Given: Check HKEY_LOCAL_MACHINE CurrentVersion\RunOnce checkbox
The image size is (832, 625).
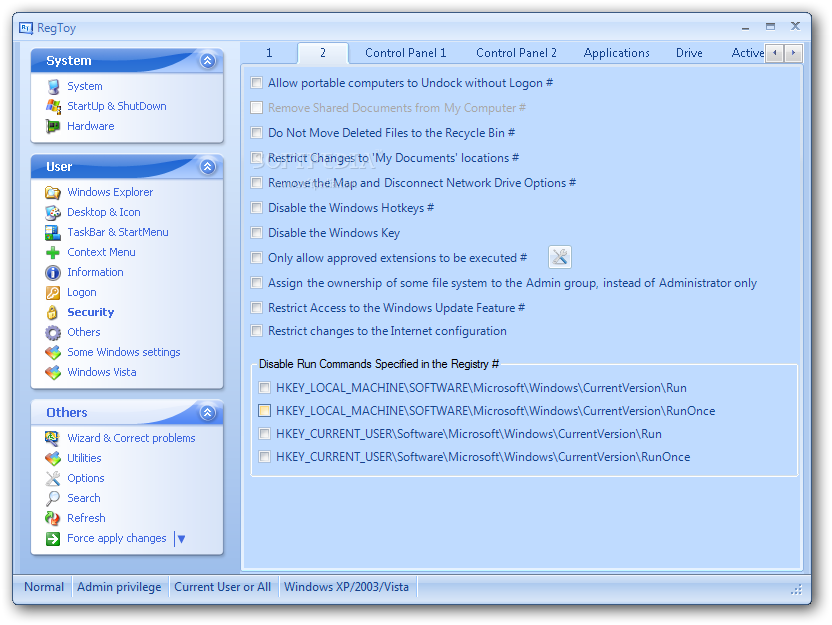Looking at the screenshot, I should (264, 411).
